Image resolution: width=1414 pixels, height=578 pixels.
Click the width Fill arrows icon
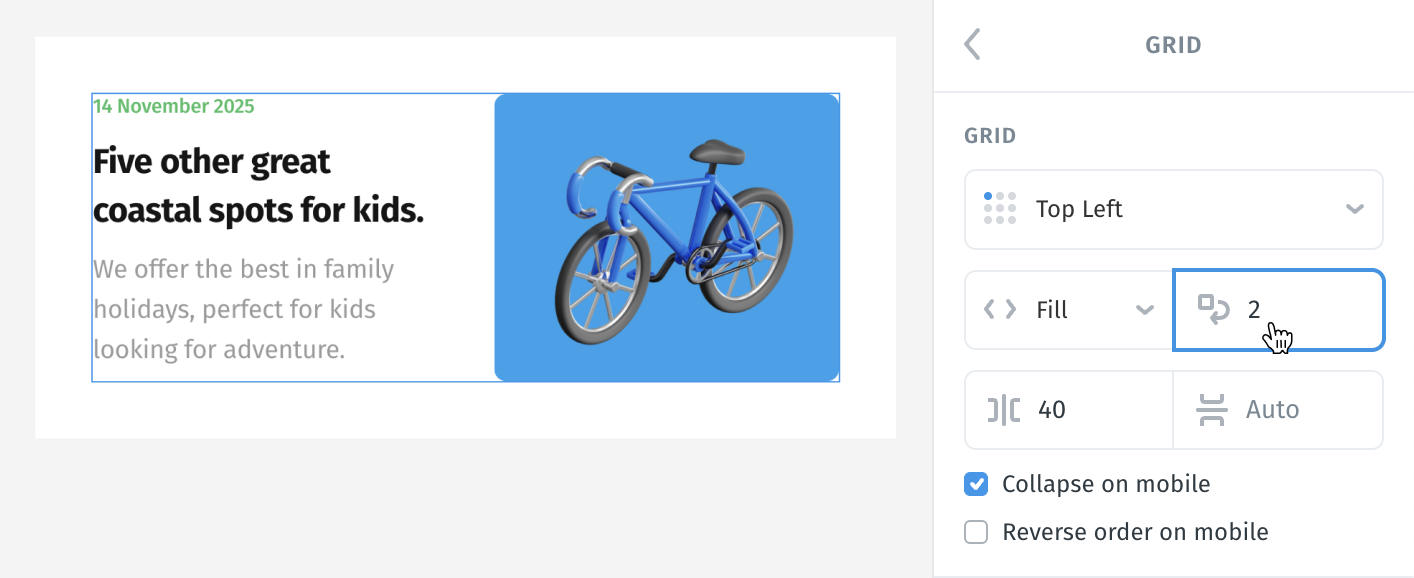[x=1000, y=310]
